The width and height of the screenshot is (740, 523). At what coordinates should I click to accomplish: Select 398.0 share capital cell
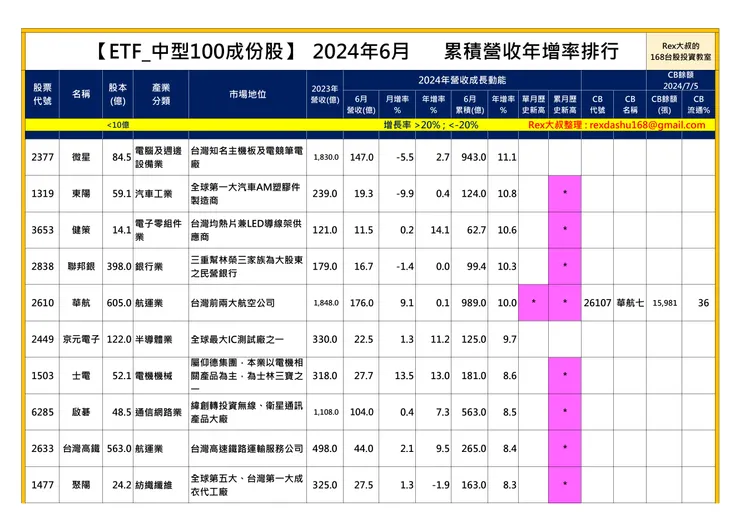118,266
